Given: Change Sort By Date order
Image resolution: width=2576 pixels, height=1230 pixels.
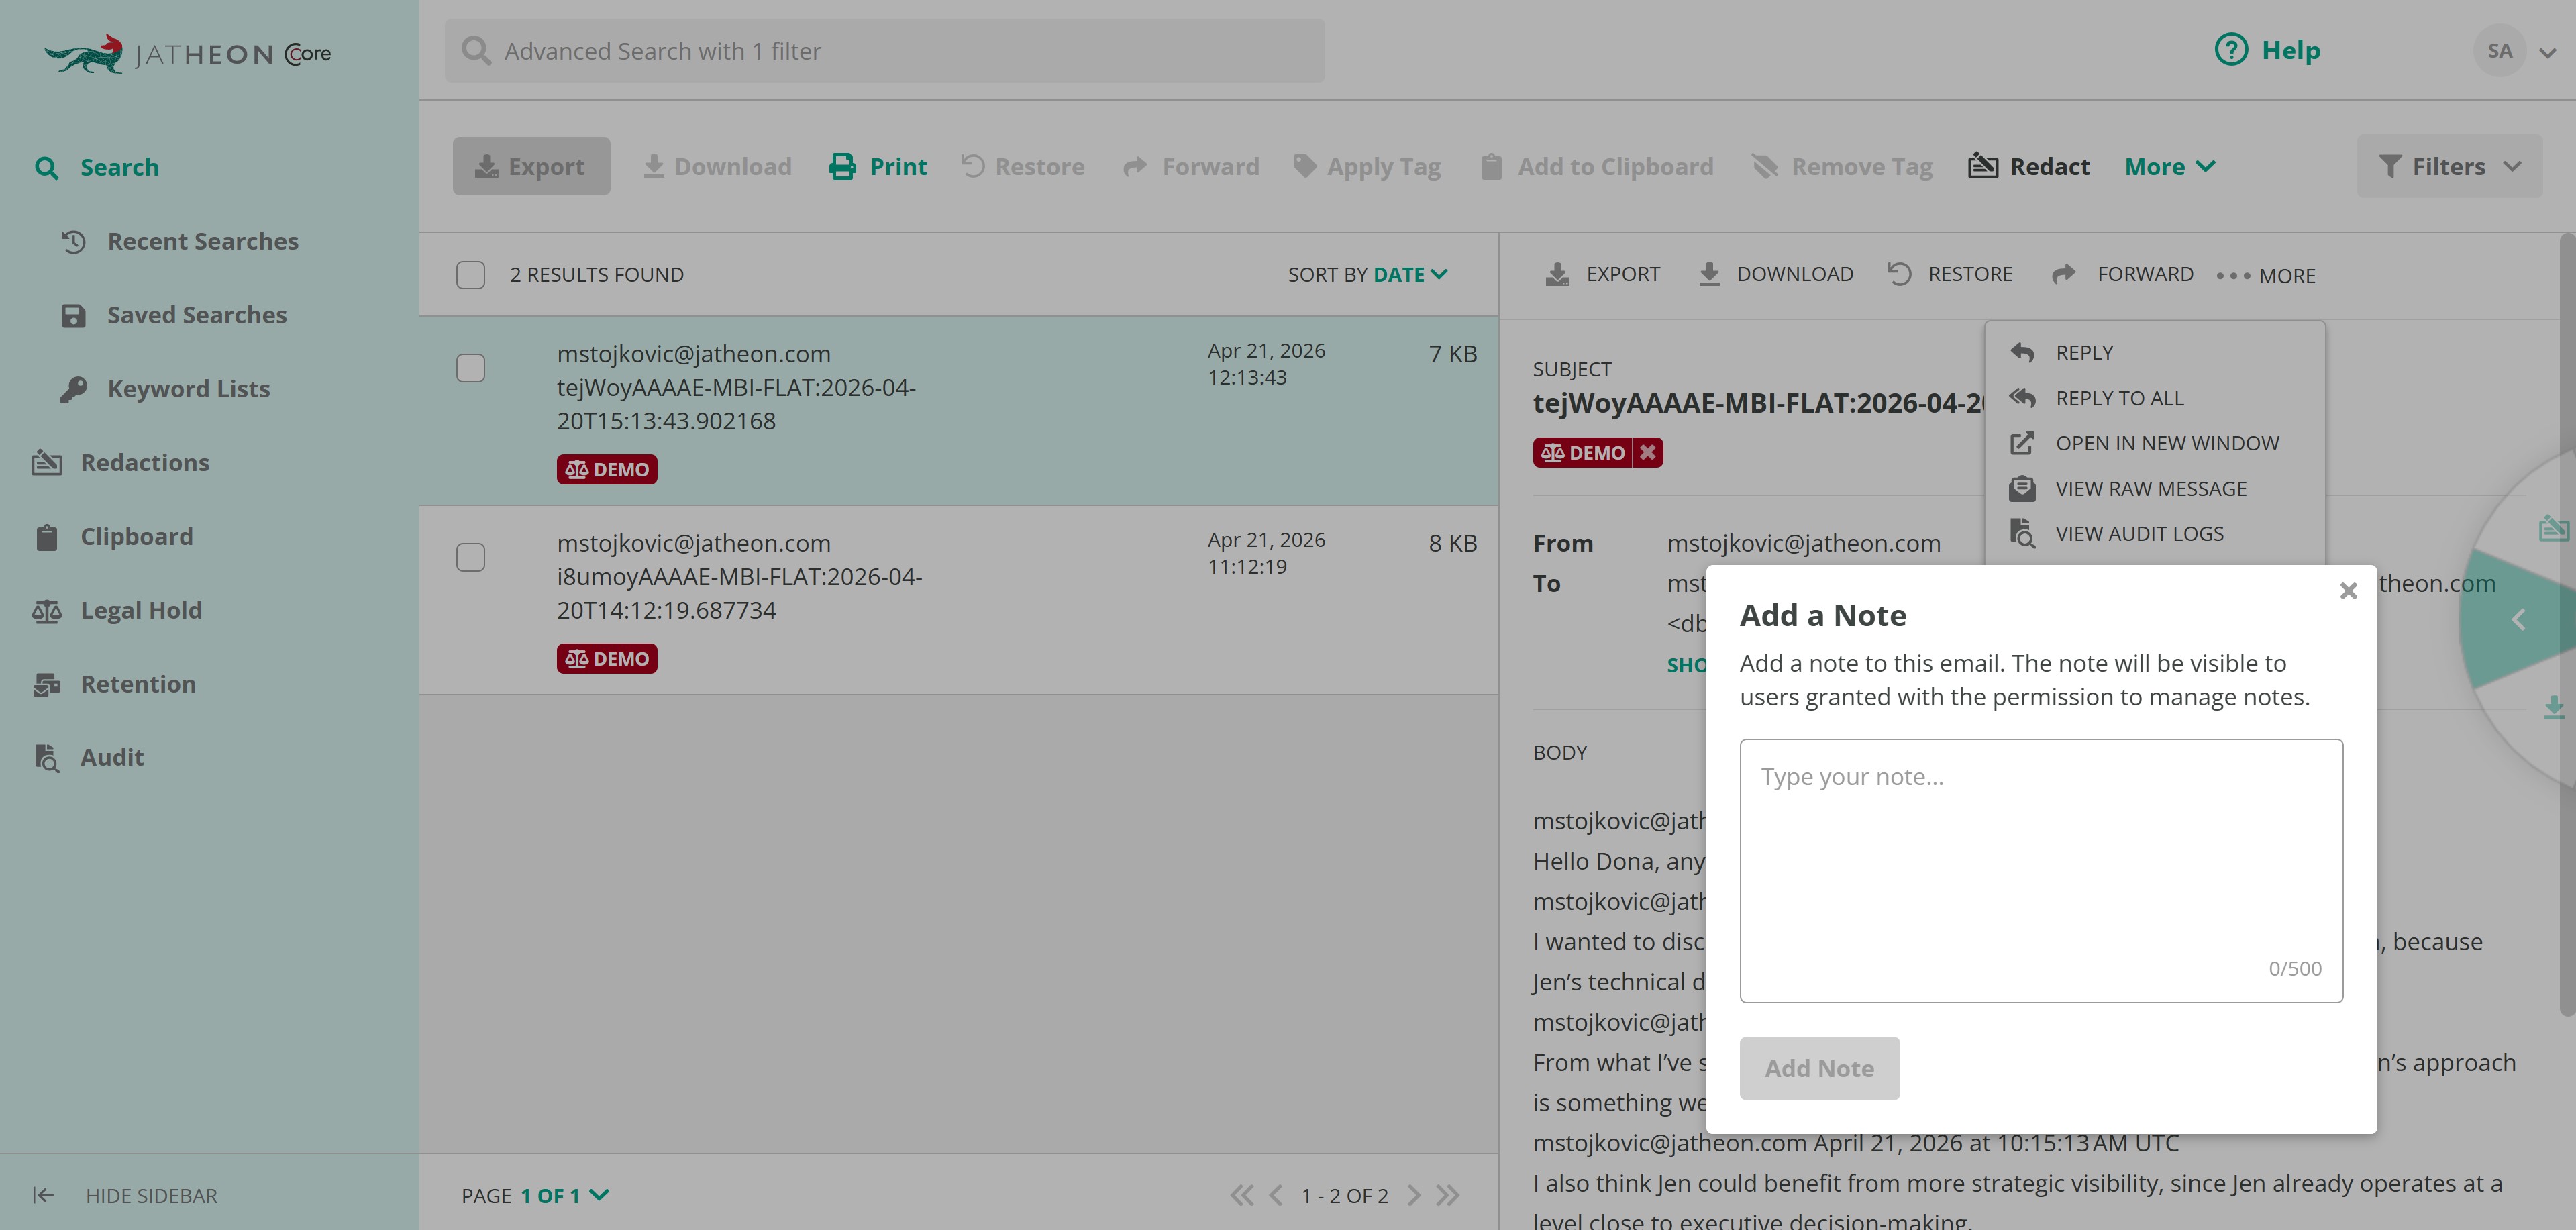Looking at the screenshot, I should click(1410, 274).
